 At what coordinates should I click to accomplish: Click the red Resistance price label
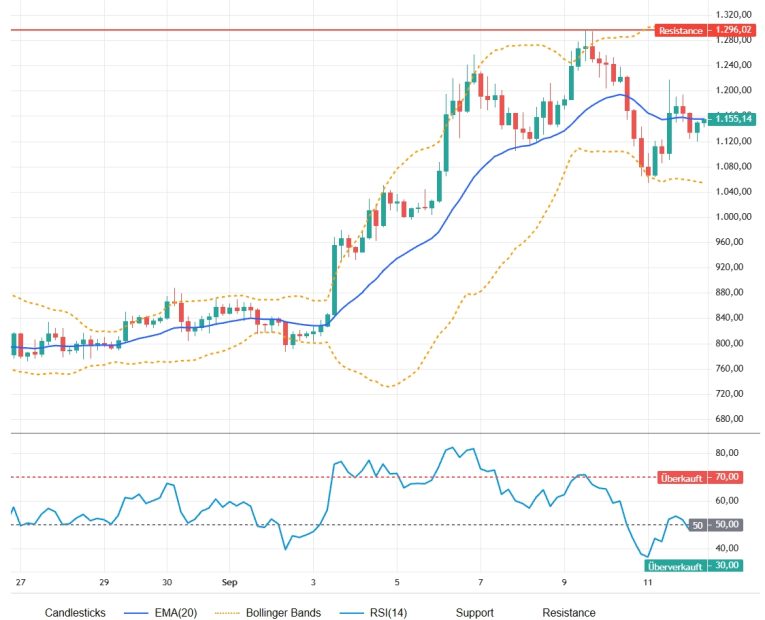[x=681, y=30]
